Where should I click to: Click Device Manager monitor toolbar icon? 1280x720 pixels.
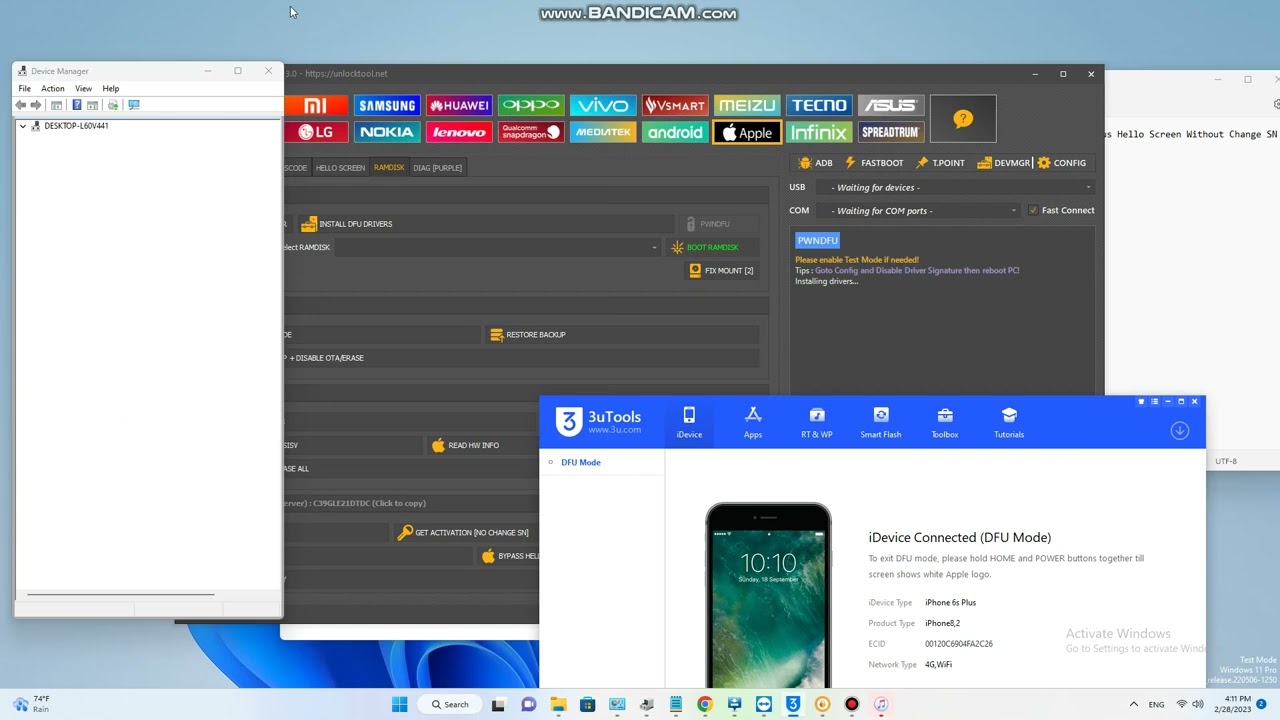pyautogui.click(x=134, y=105)
